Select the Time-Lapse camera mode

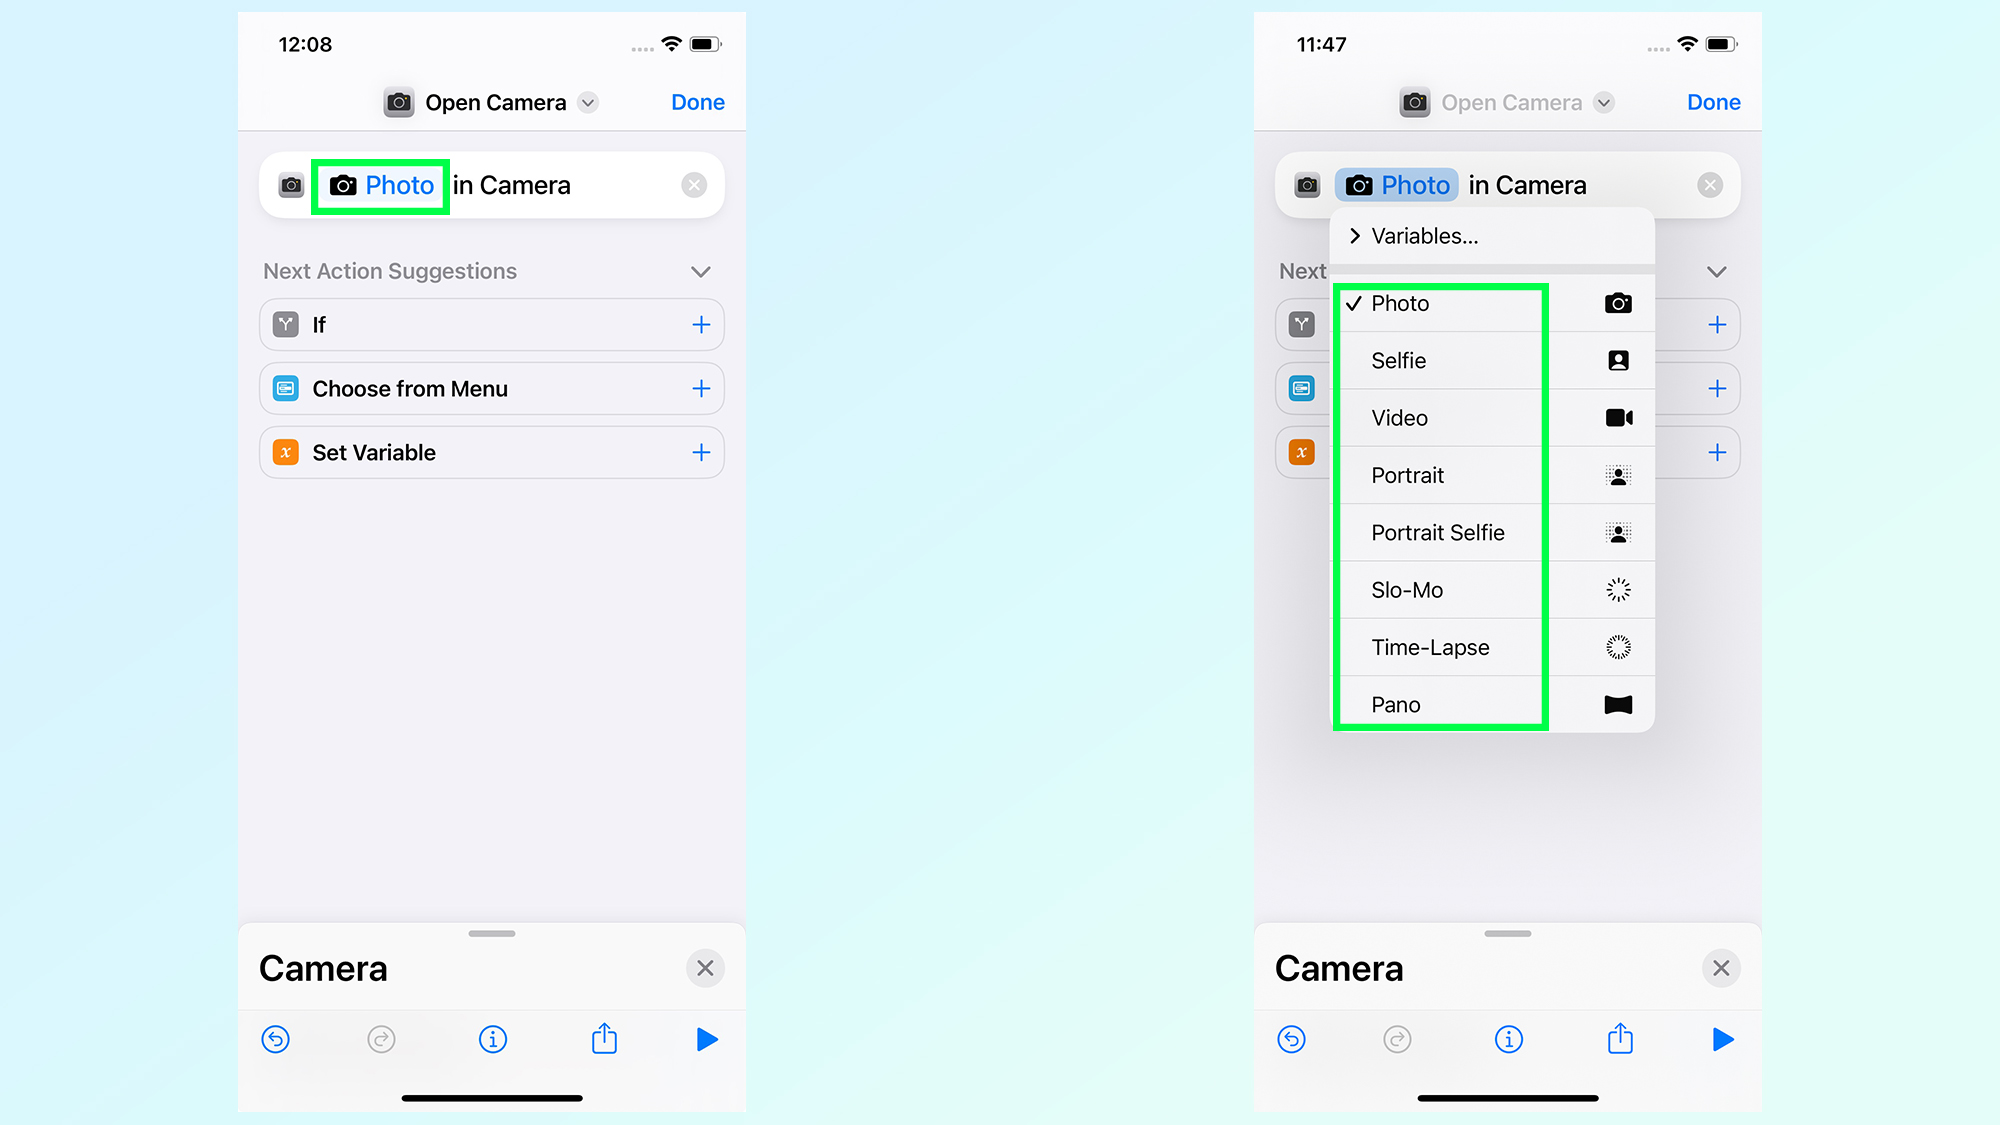tap(1430, 647)
